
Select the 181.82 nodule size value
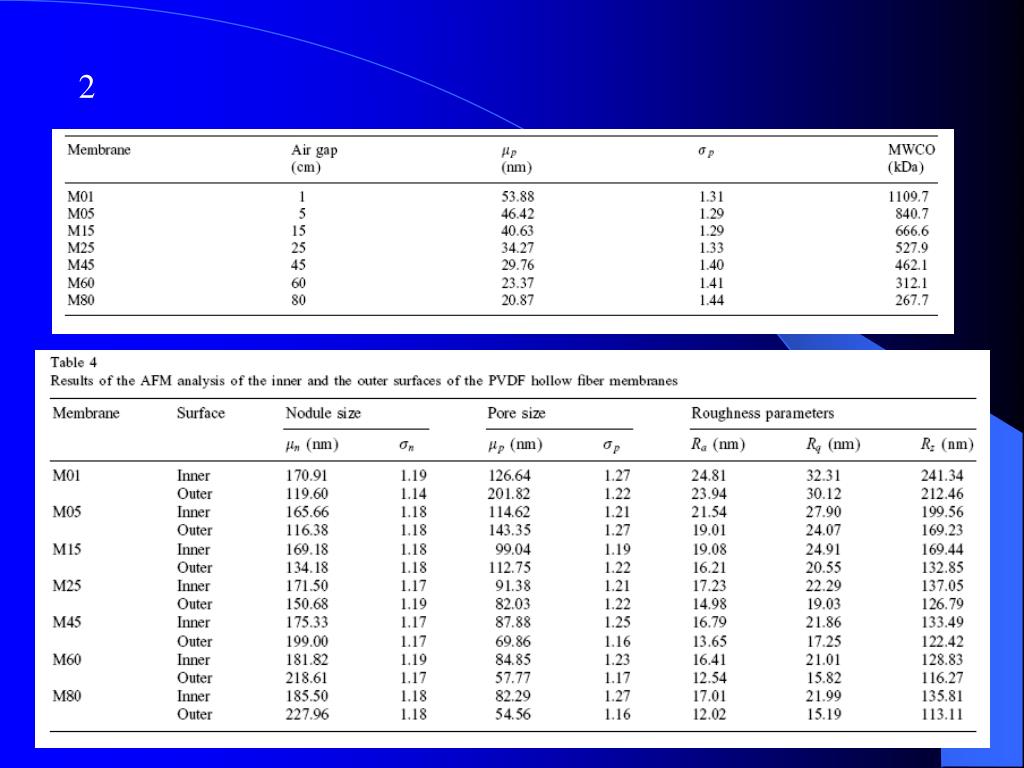point(307,660)
